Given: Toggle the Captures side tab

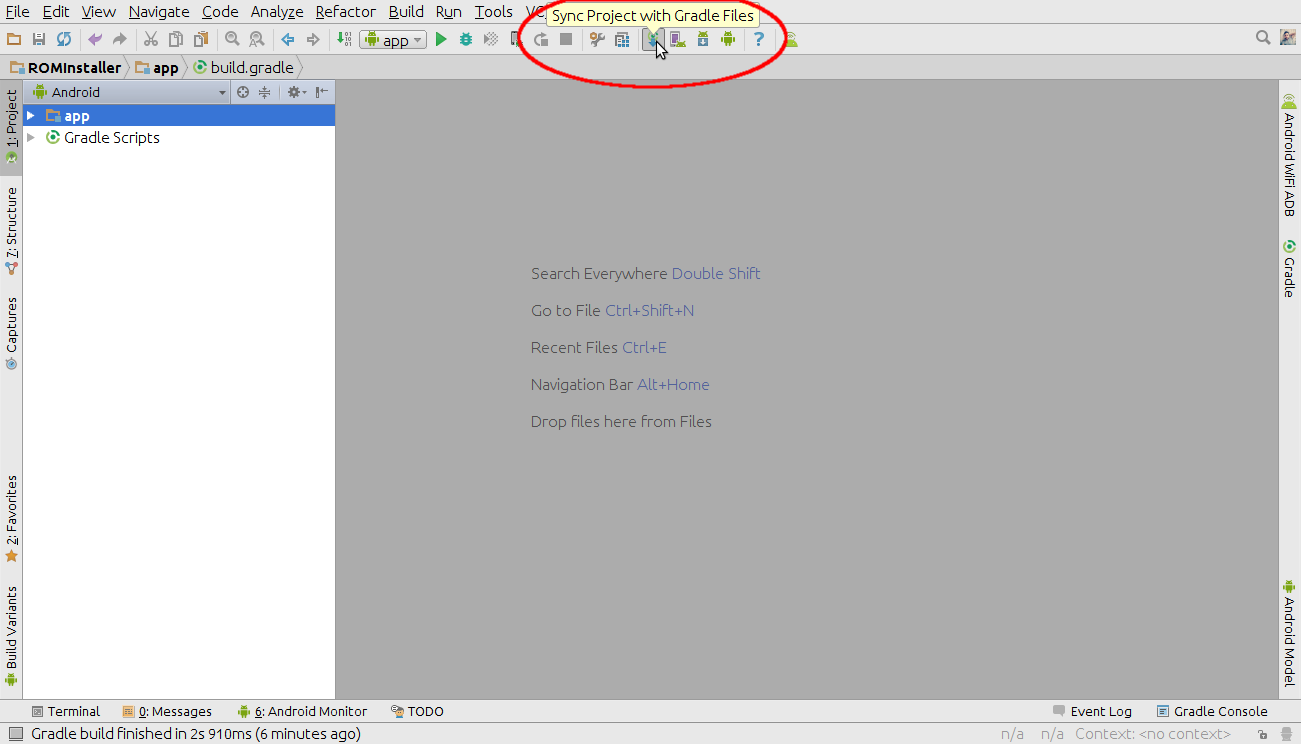Looking at the screenshot, I should tap(11, 334).
